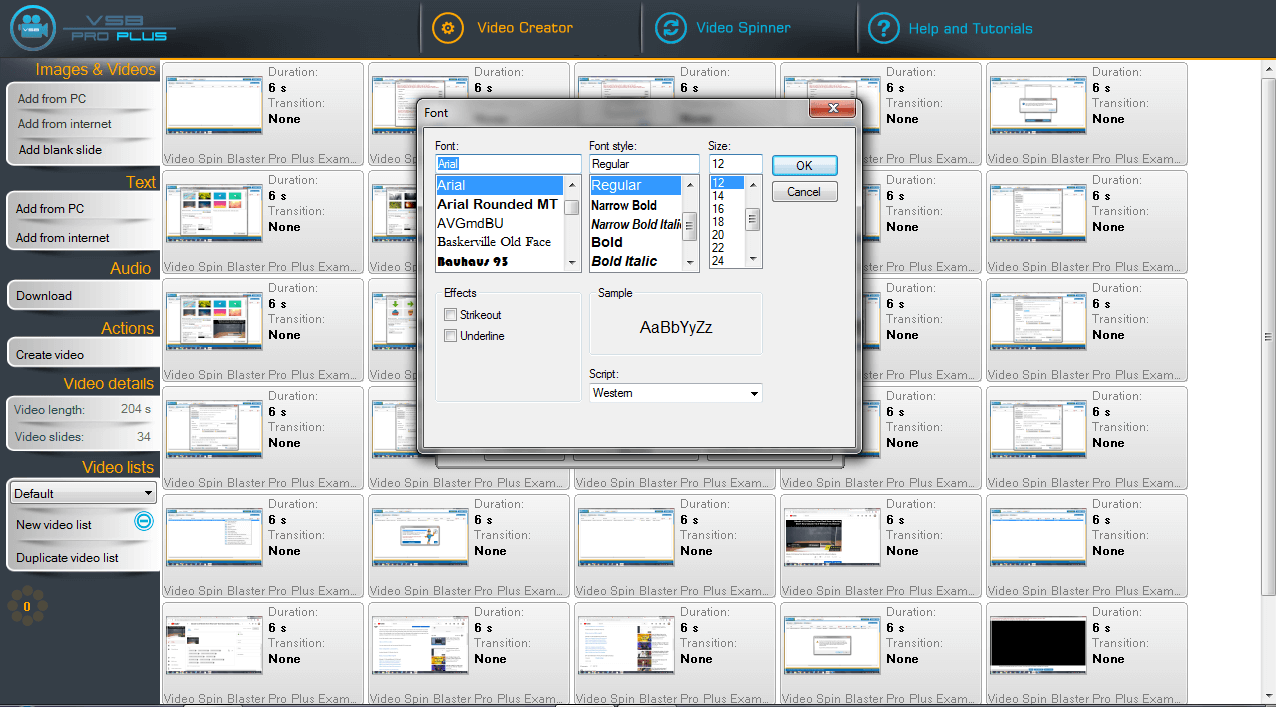The width and height of the screenshot is (1276, 707).
Task: Select size 16 in the size list
Action: 727,209
